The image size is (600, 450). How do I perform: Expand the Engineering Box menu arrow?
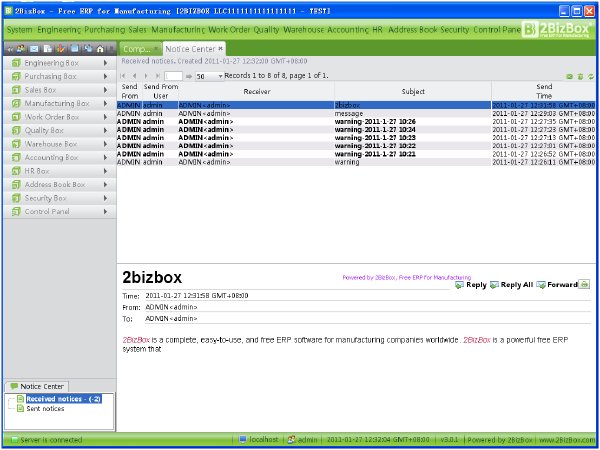pos(105,63)
